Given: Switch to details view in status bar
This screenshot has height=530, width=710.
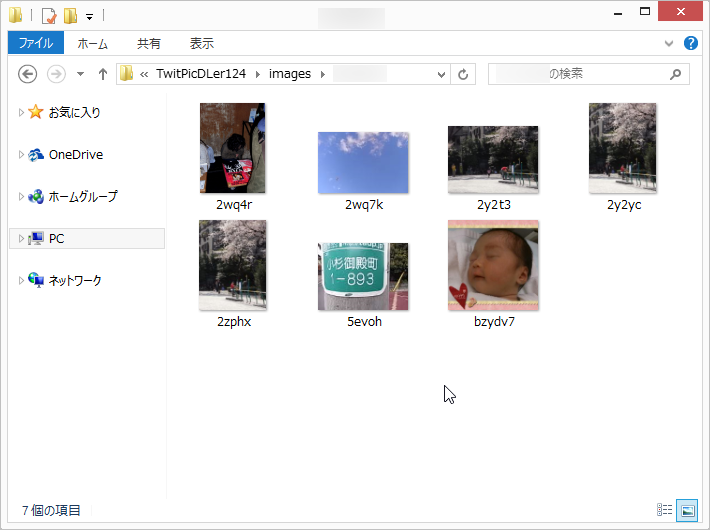Looking at the screenshot, I should pos(664,510).
